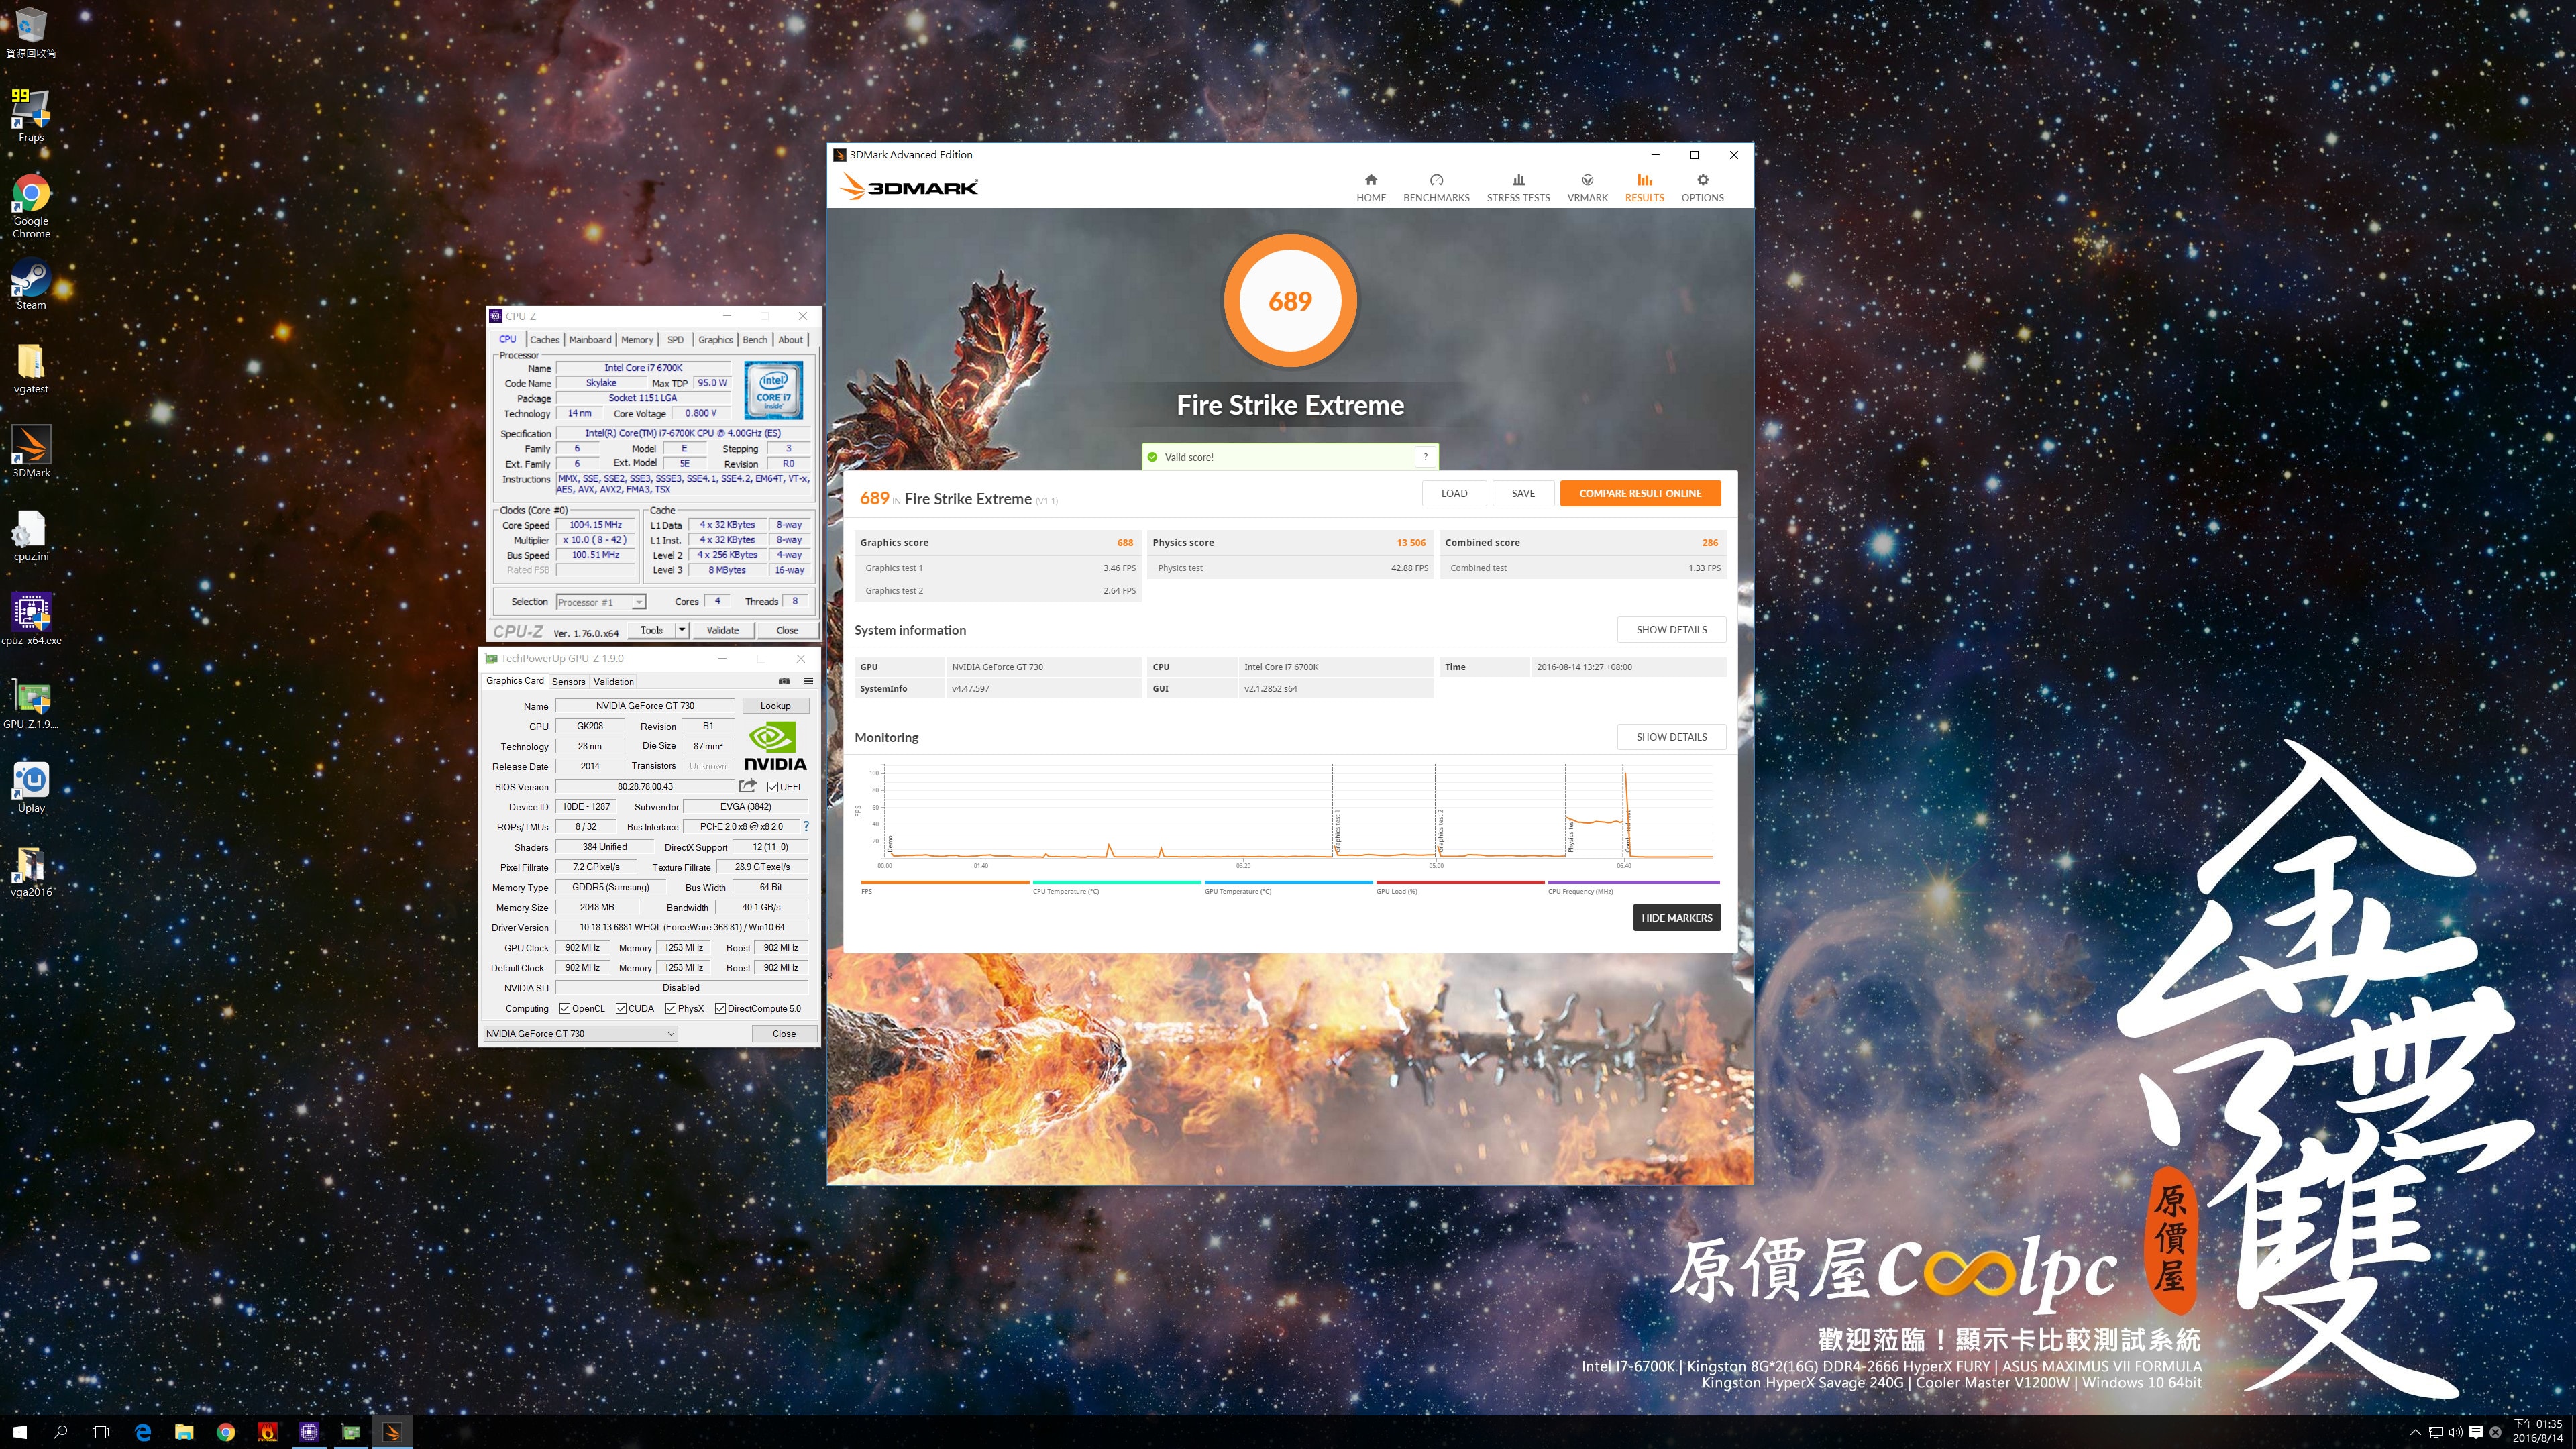
Task: Click the orange FPS legend bar in monitoring
Action: point(945,882)
